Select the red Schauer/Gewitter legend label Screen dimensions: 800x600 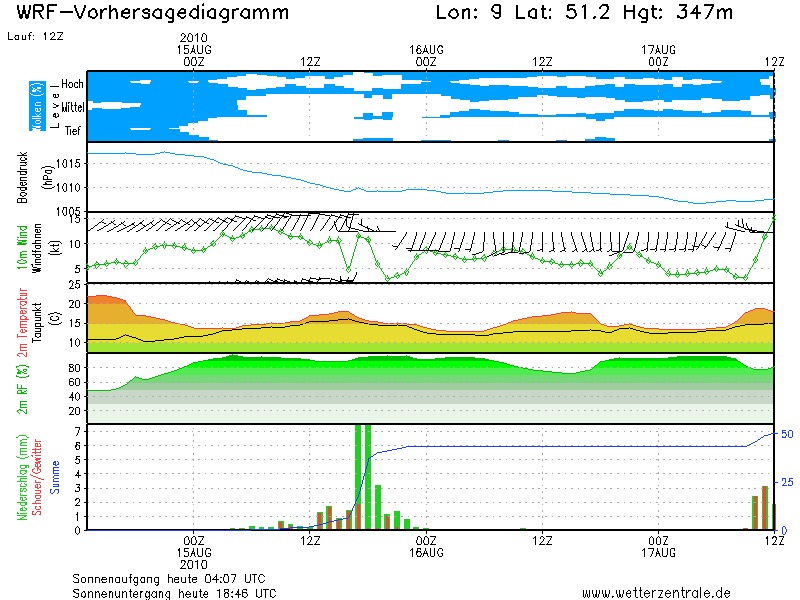37,477
